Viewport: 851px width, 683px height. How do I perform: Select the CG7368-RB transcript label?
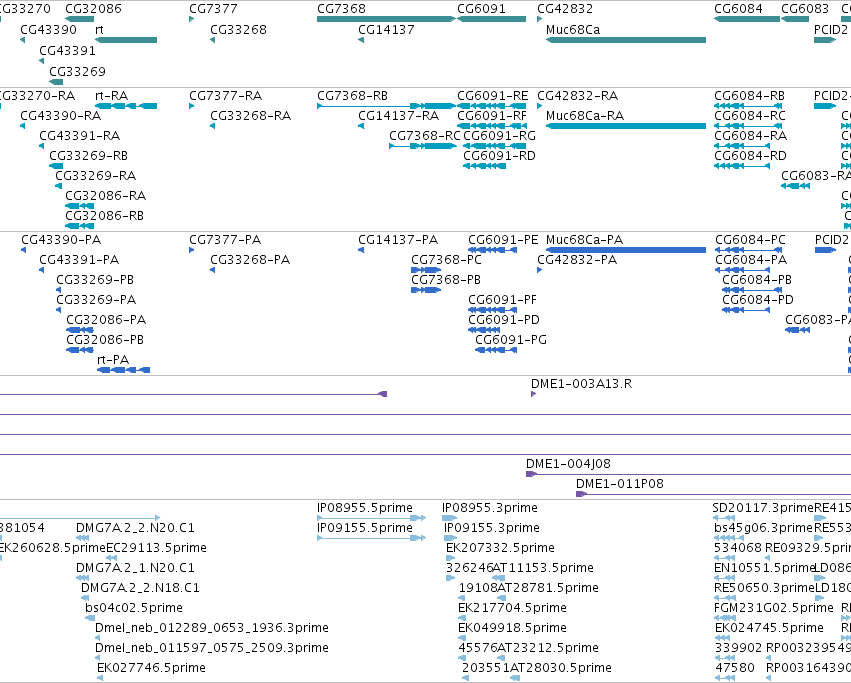pyautogui.click(x=353, y=96)
